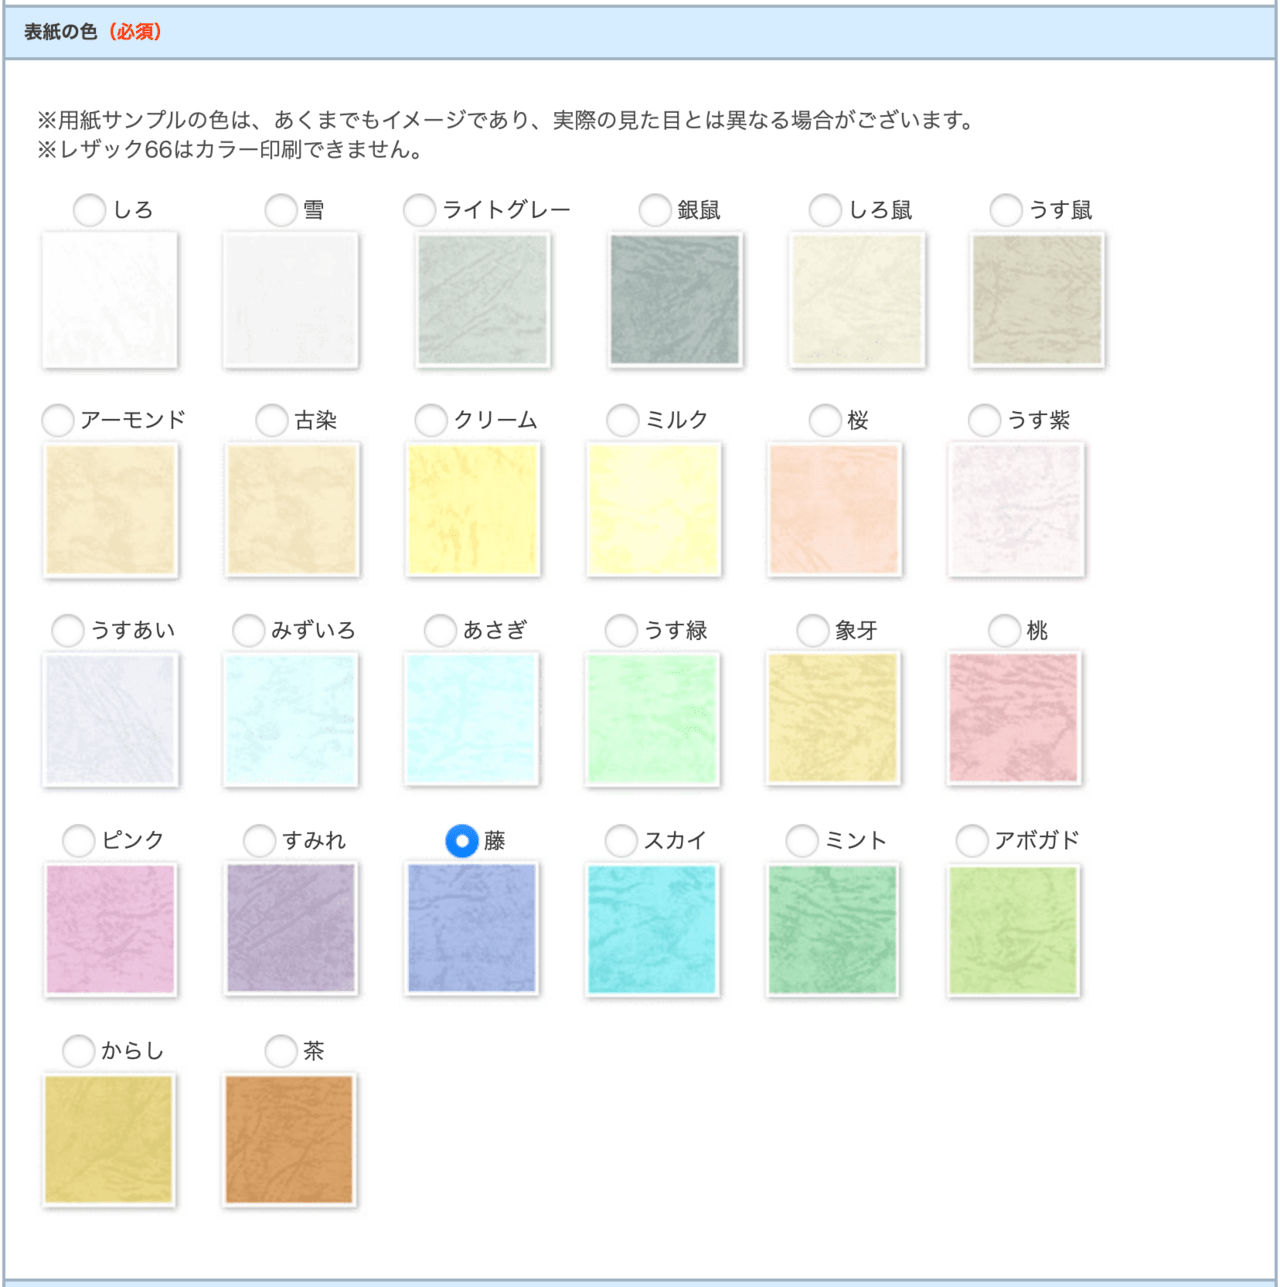1280x1287 pixels.
Task: Click the うす鼠 paper sample image
Action: tap(1037, 299)
